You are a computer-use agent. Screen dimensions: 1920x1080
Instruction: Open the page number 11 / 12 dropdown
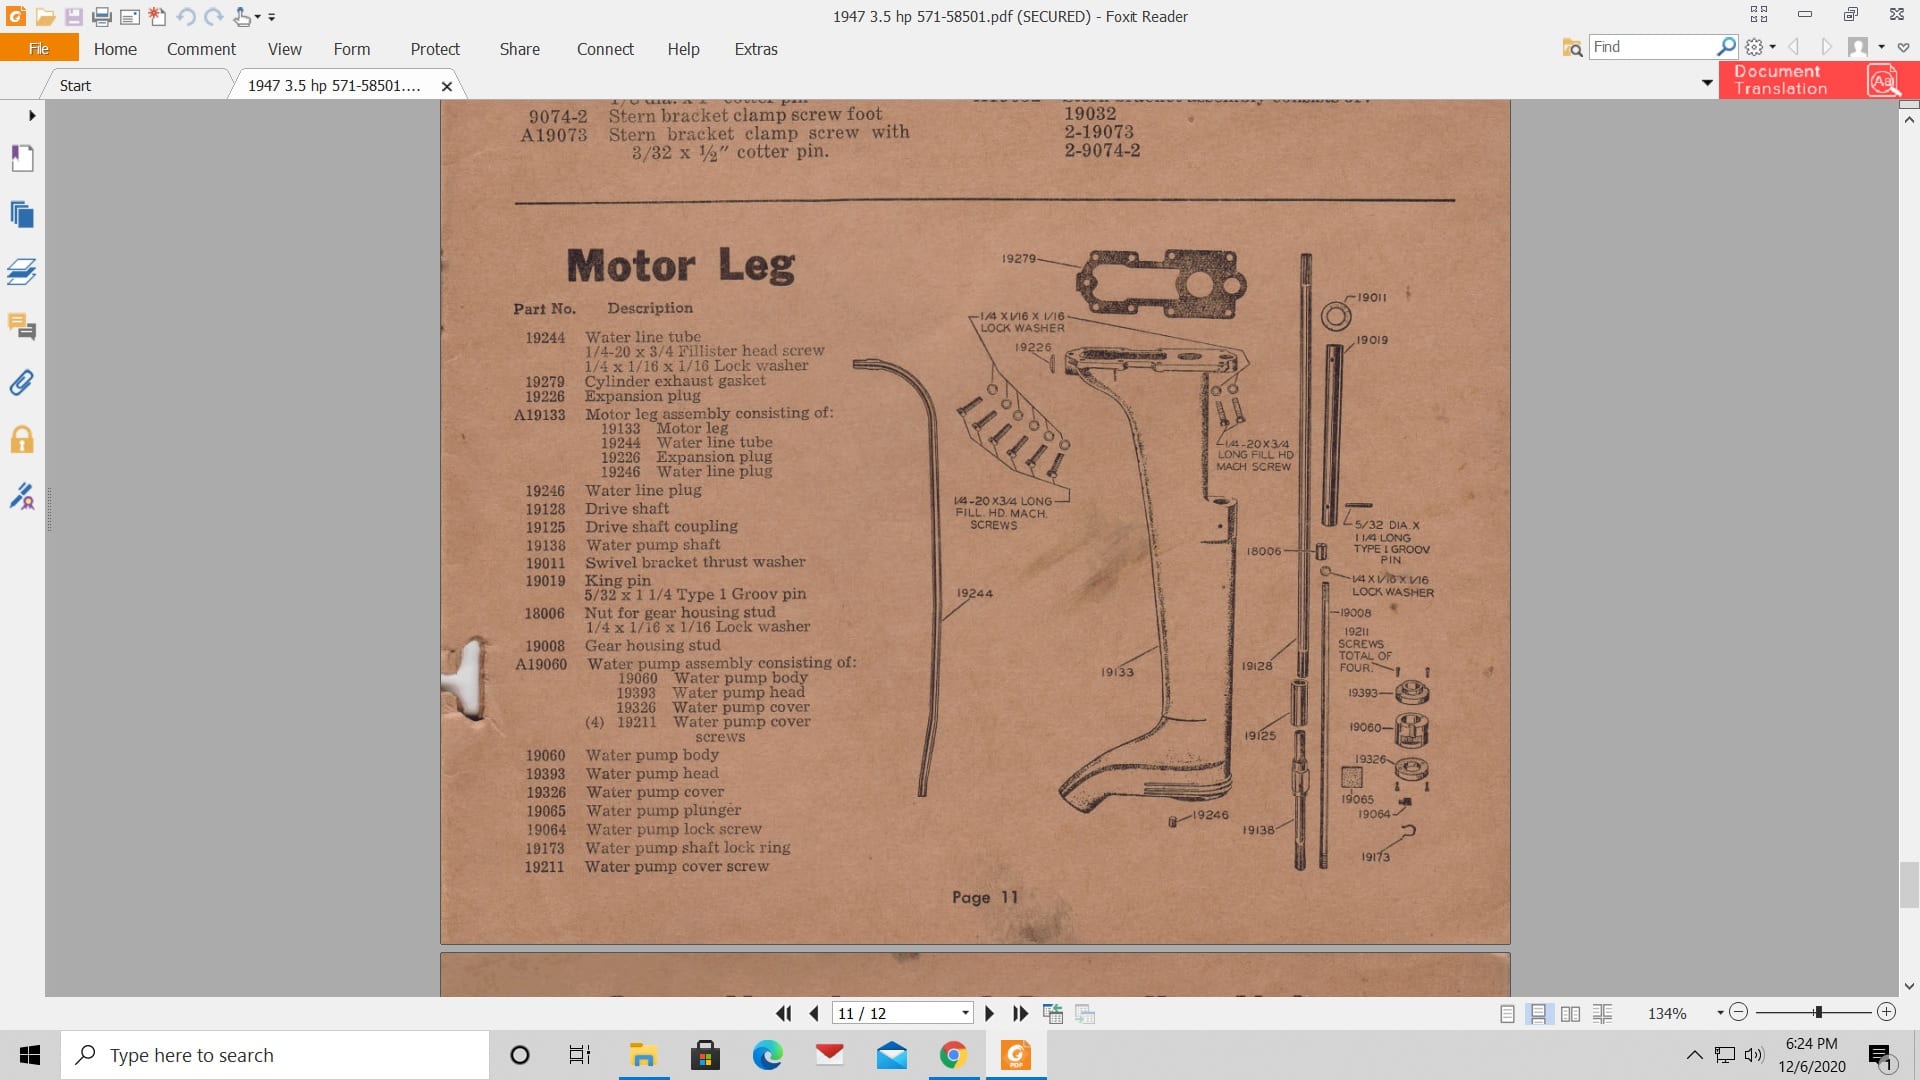click(965, 1013)
